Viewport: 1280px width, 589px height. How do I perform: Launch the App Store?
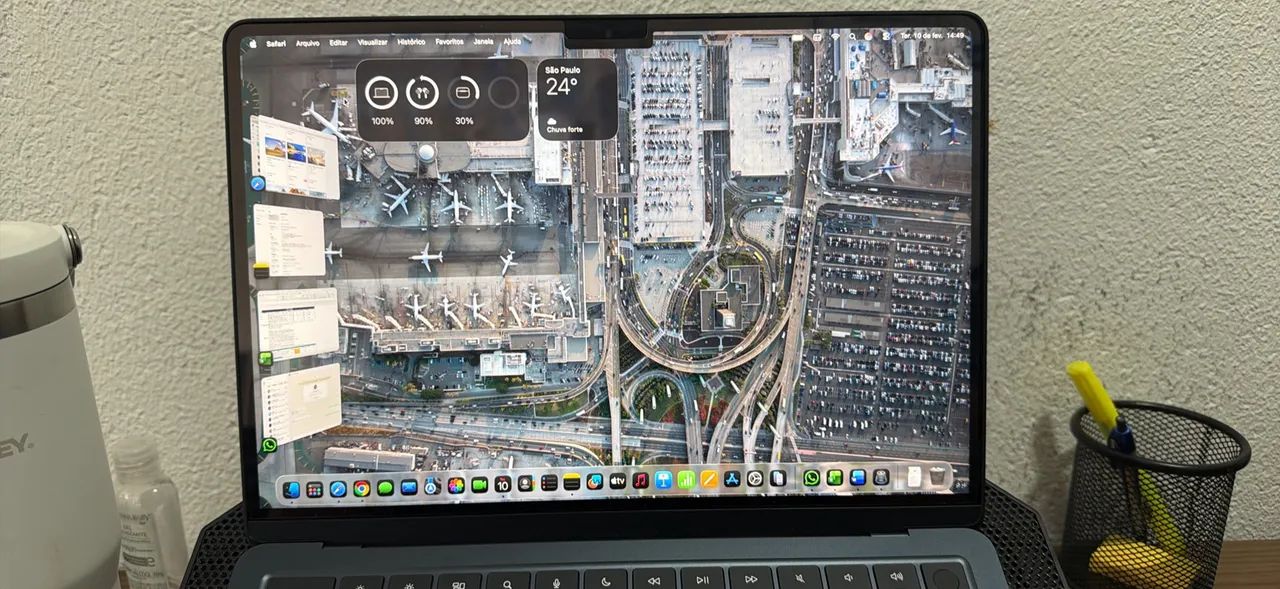pyautogui.click(x=731, y=483)
